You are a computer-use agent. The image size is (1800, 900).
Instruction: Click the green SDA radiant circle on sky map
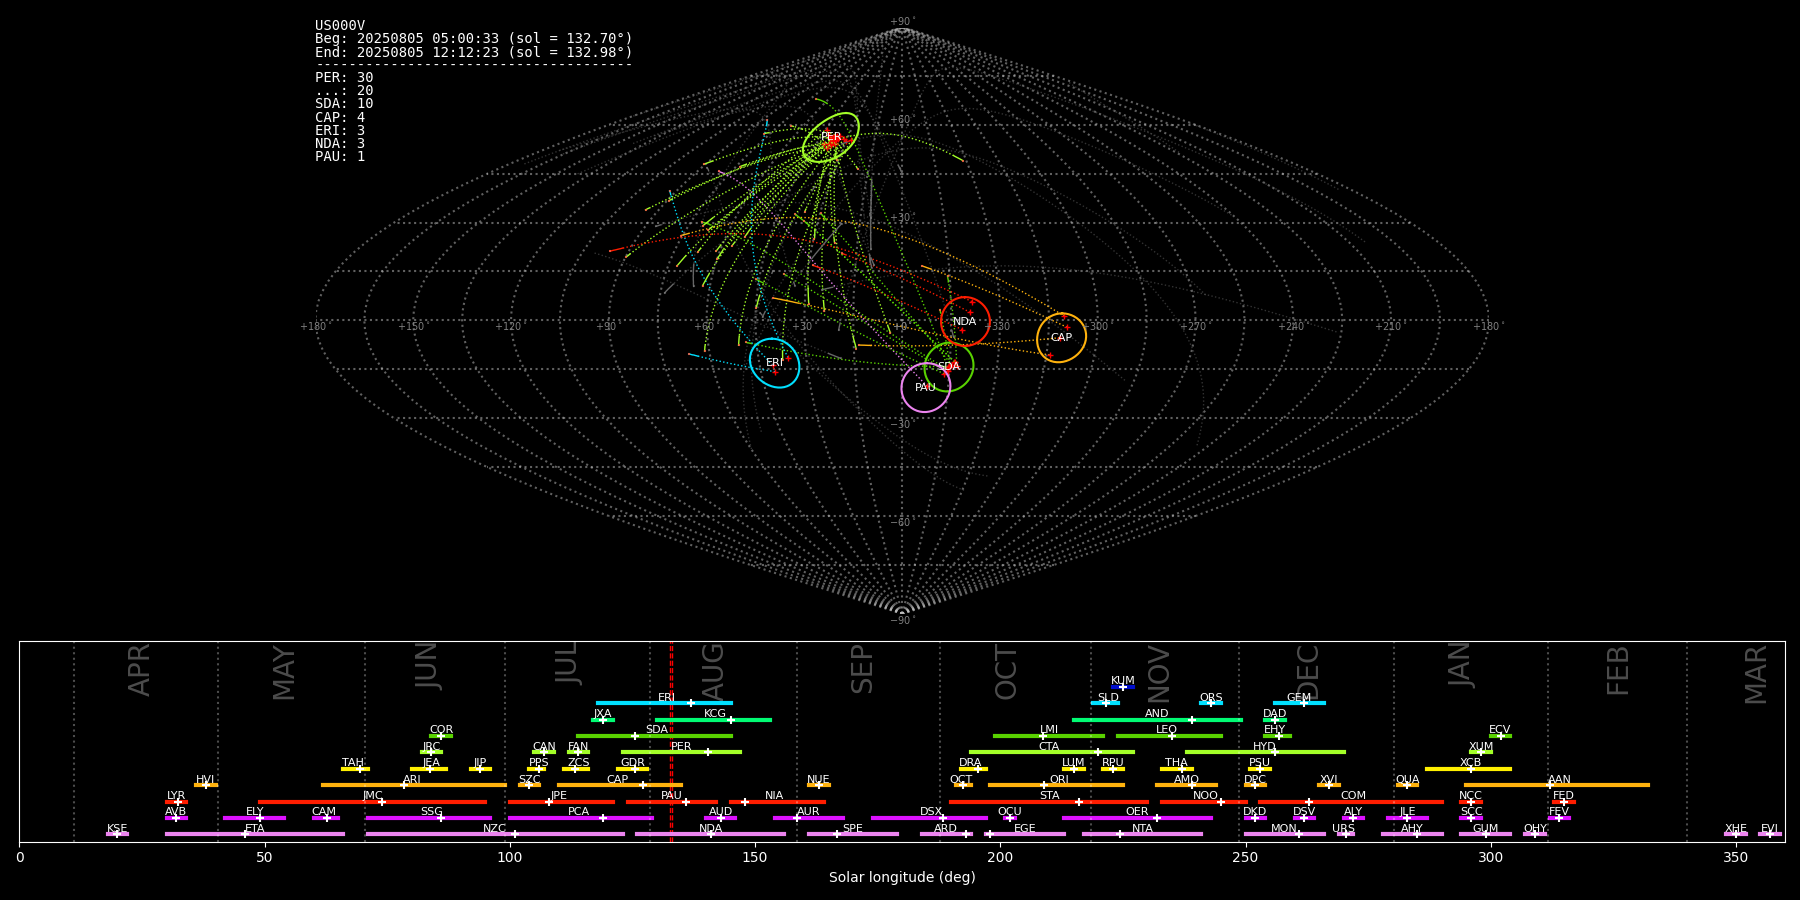[x=949, y=366]
